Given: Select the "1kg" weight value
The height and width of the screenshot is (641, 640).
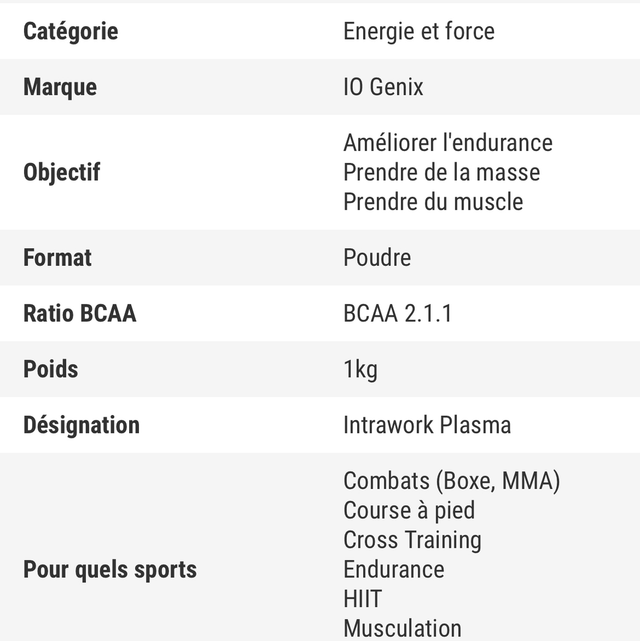Looking at the screenshot, I should point(360,369).
